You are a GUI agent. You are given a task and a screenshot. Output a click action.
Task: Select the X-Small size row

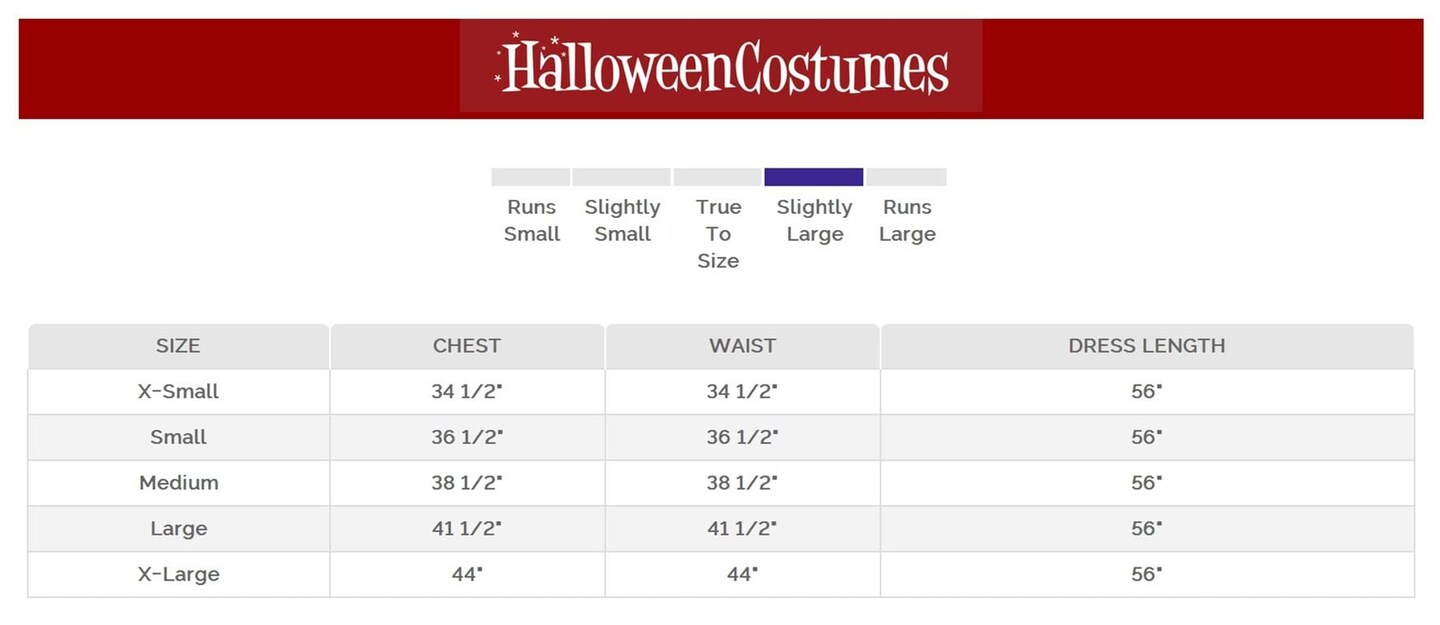178,392
